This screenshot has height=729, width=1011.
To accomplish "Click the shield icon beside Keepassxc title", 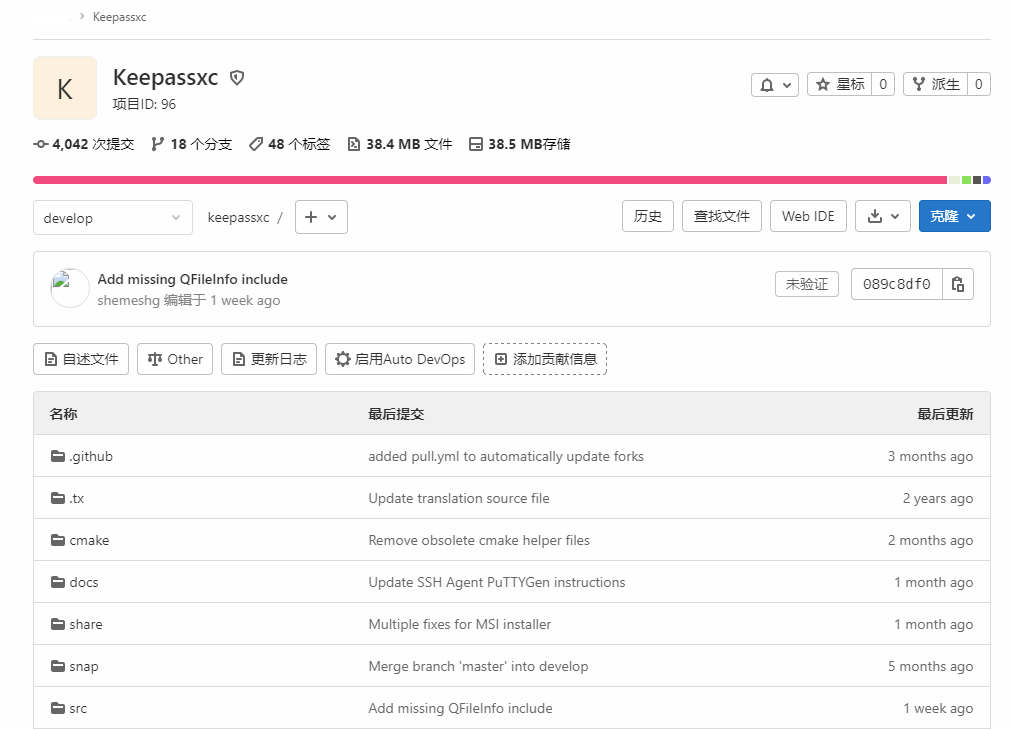I will pyautogui.click(x=237, y=78).
